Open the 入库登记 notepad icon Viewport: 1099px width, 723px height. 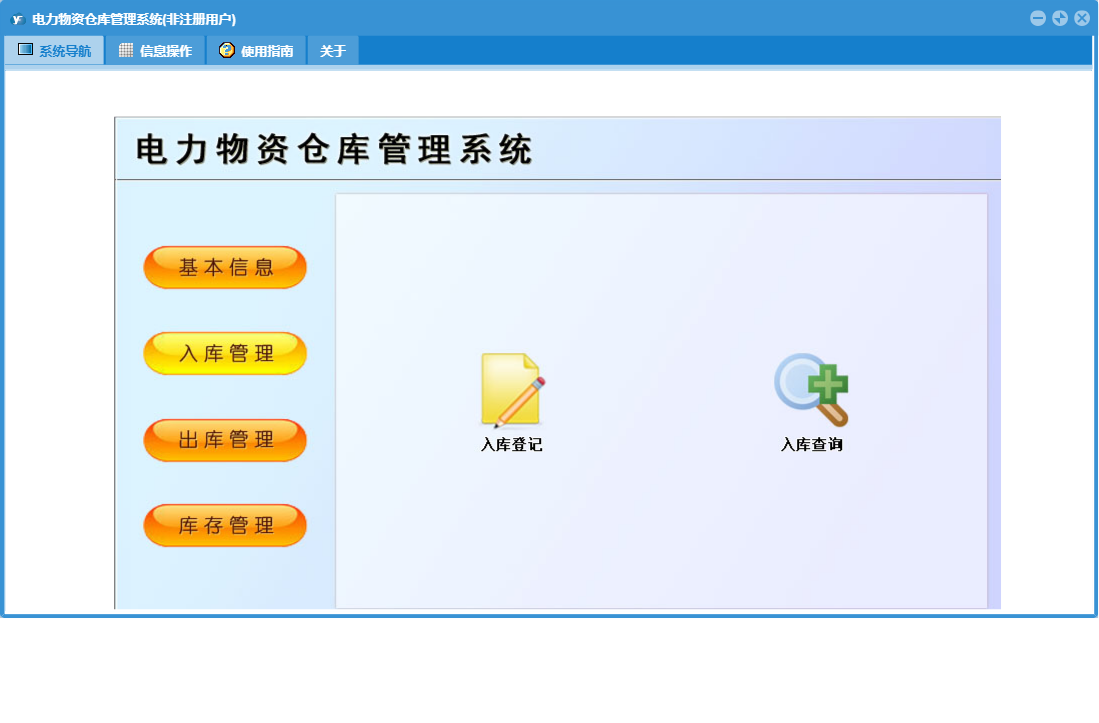point(513,390)
